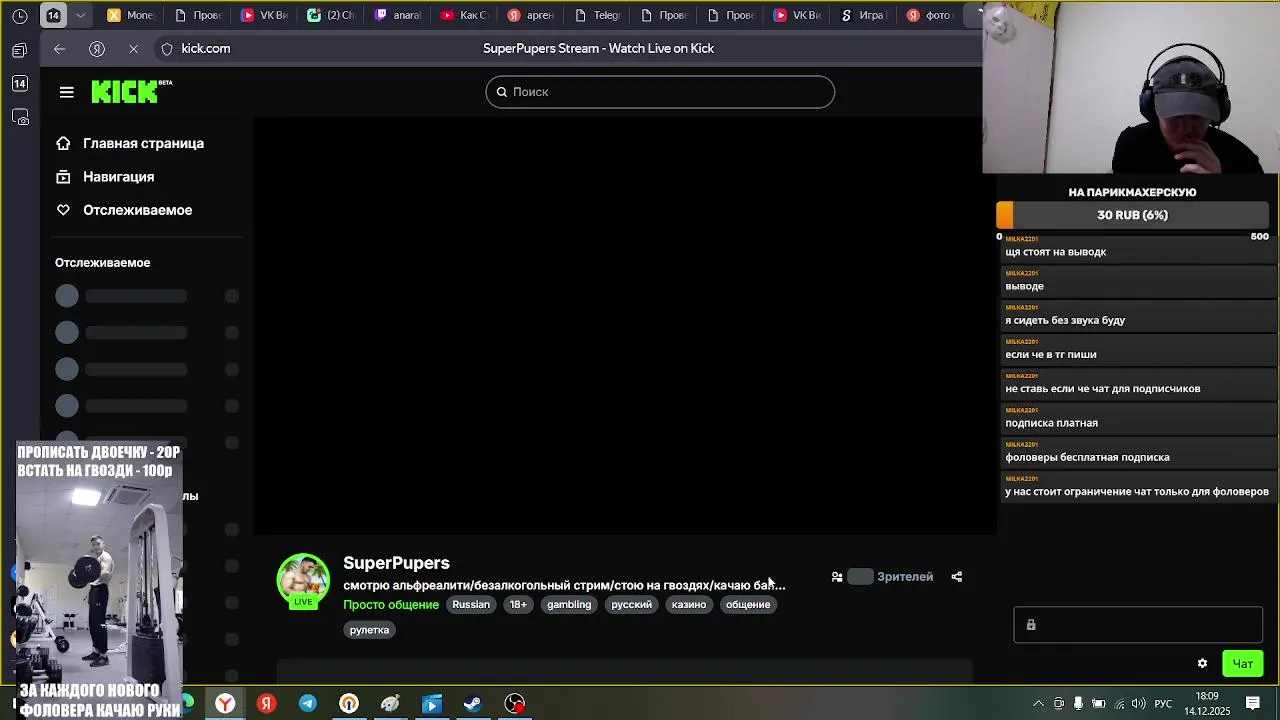
Task: Open the Просто общение category link
Action: coord(391,604)
